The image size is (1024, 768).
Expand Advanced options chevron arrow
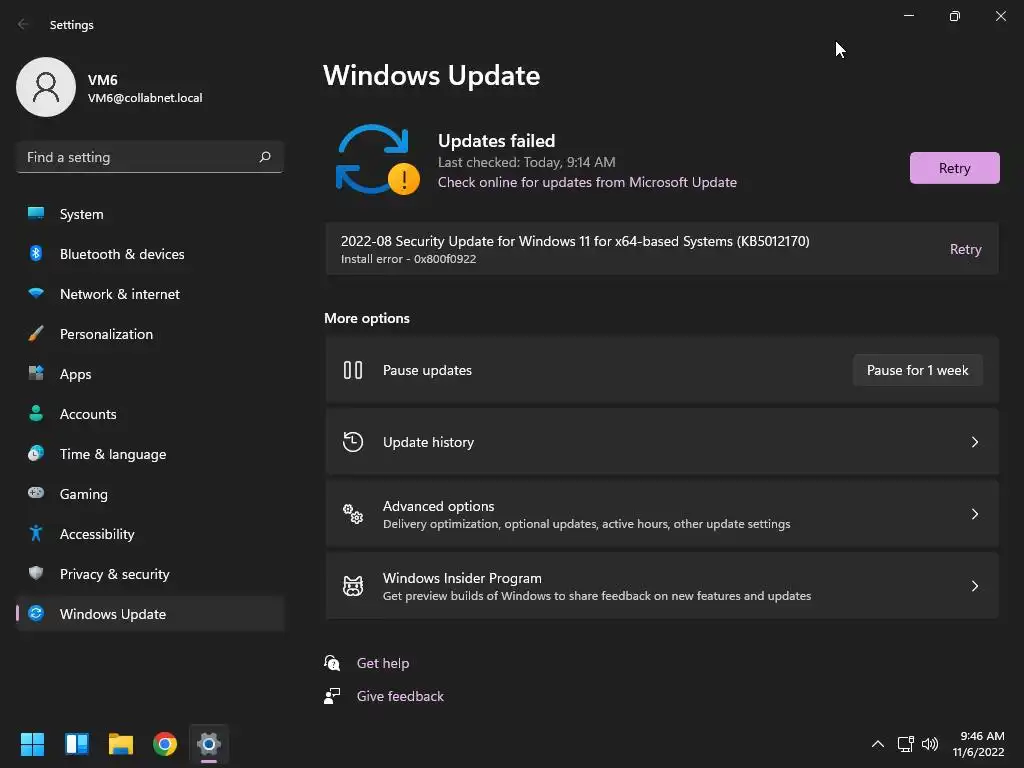click(974, 514)
